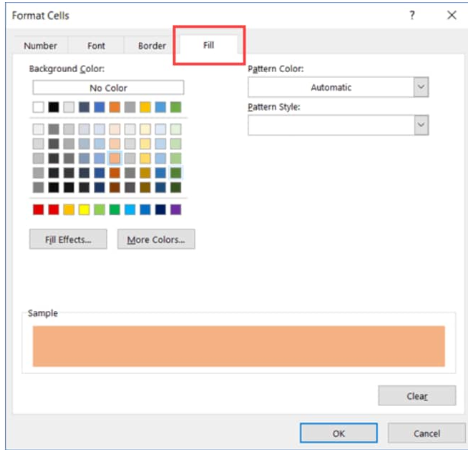This screenshot has height=452, width=471.
Task: Pick the black swatch in top row
Action: click(54, 107)
